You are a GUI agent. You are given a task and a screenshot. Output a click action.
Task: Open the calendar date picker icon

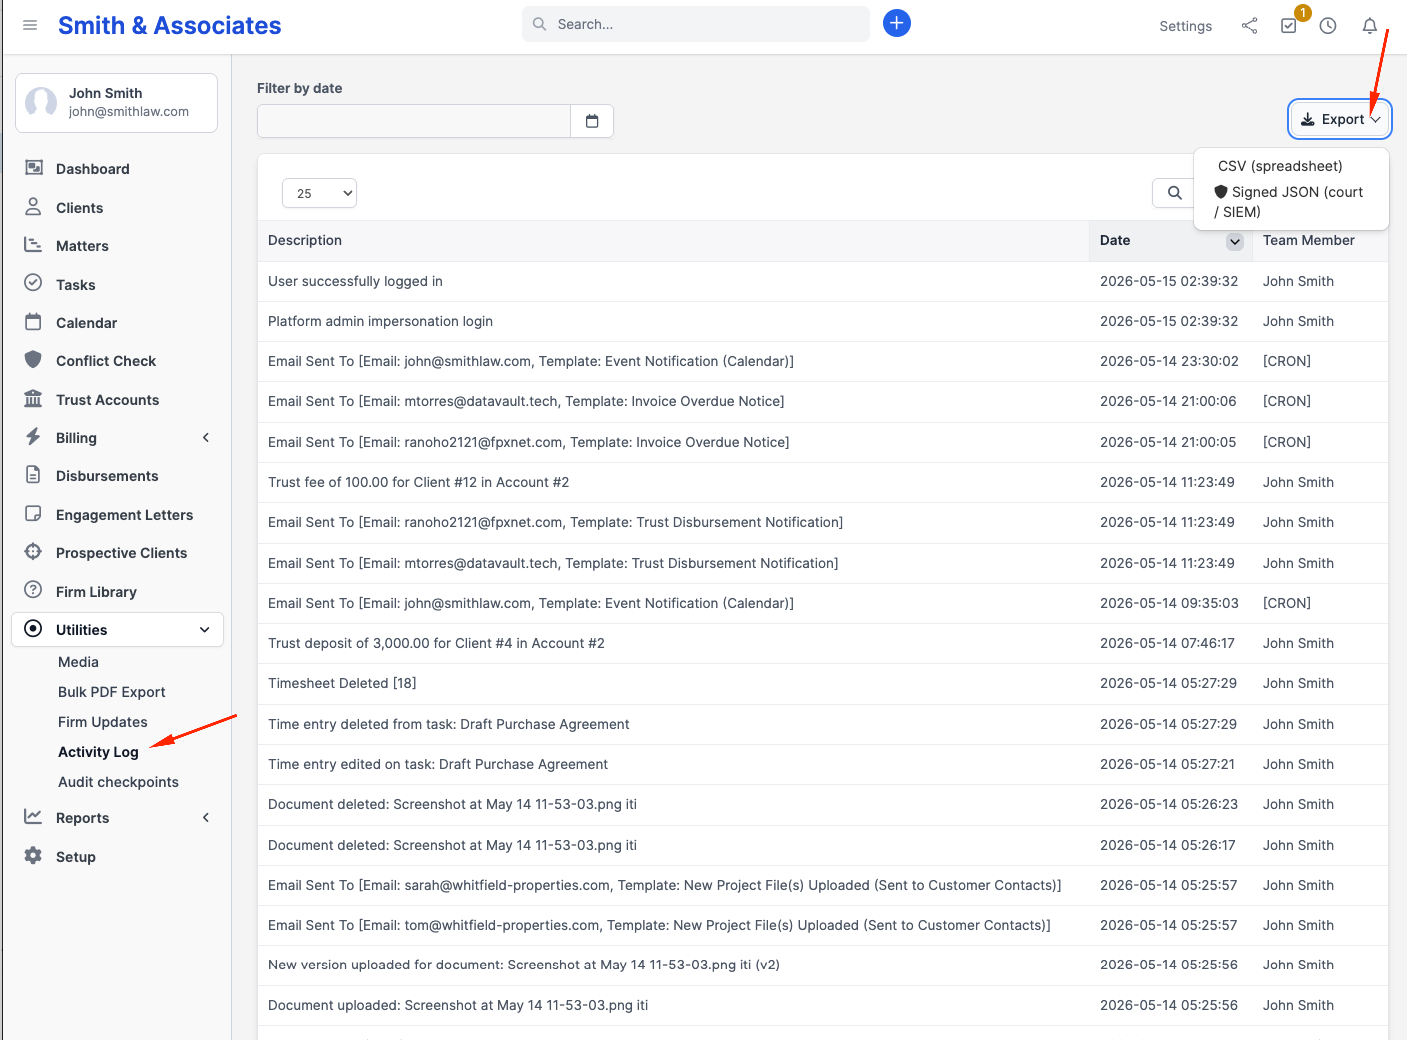592,121
